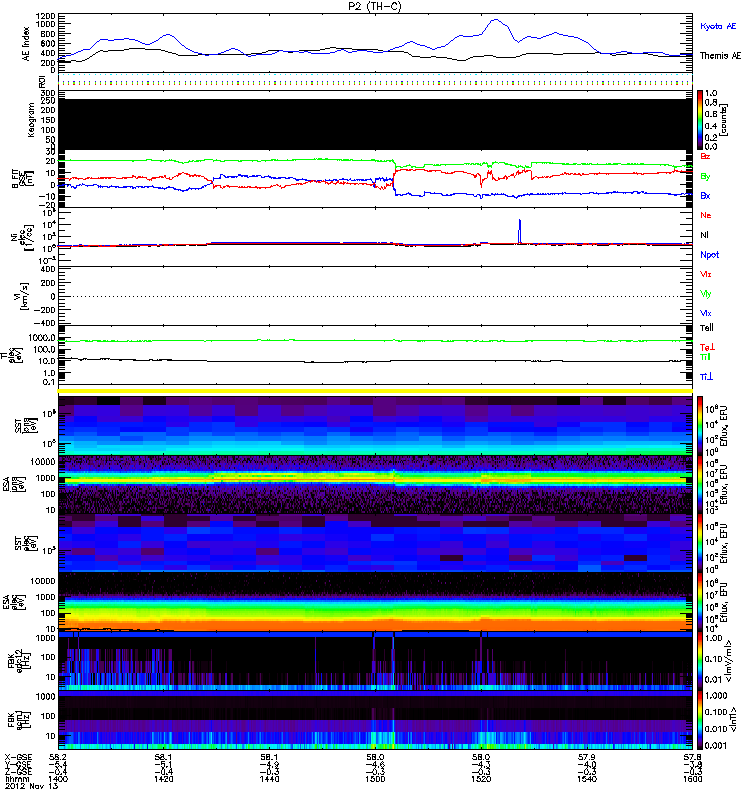Select the "Kyoto AE" legend label
This screenshot has width=750, height=800.
[x=718, y=27]
